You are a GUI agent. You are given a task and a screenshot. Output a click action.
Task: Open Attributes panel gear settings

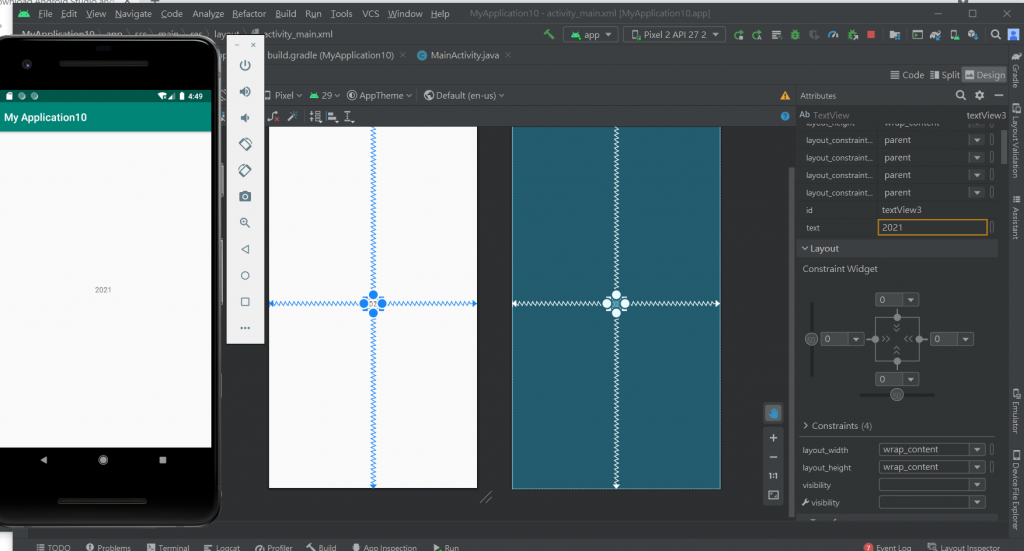pos(980,95)
